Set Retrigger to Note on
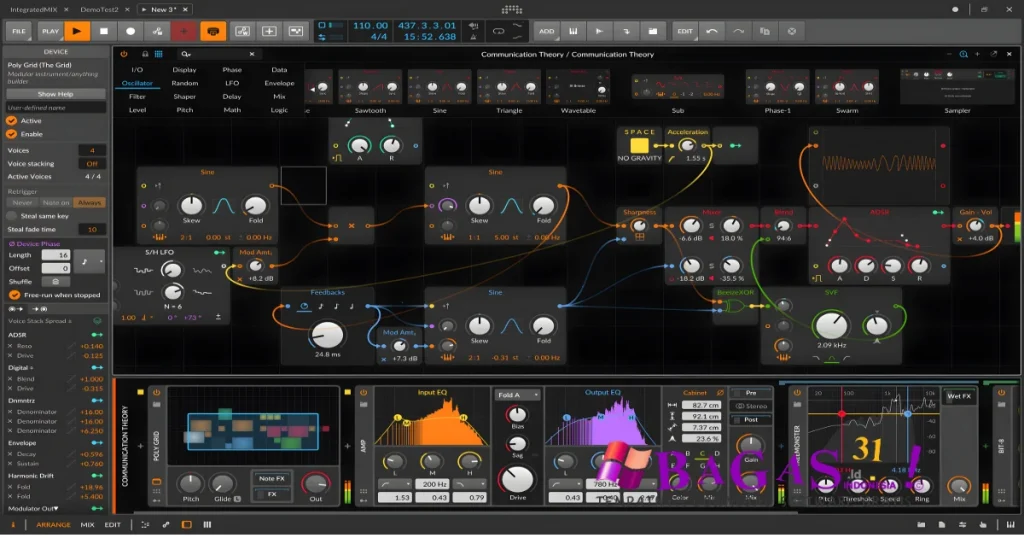Image resolution: width=1024 pixels, height=538 pixels. (x=56, y=203)
